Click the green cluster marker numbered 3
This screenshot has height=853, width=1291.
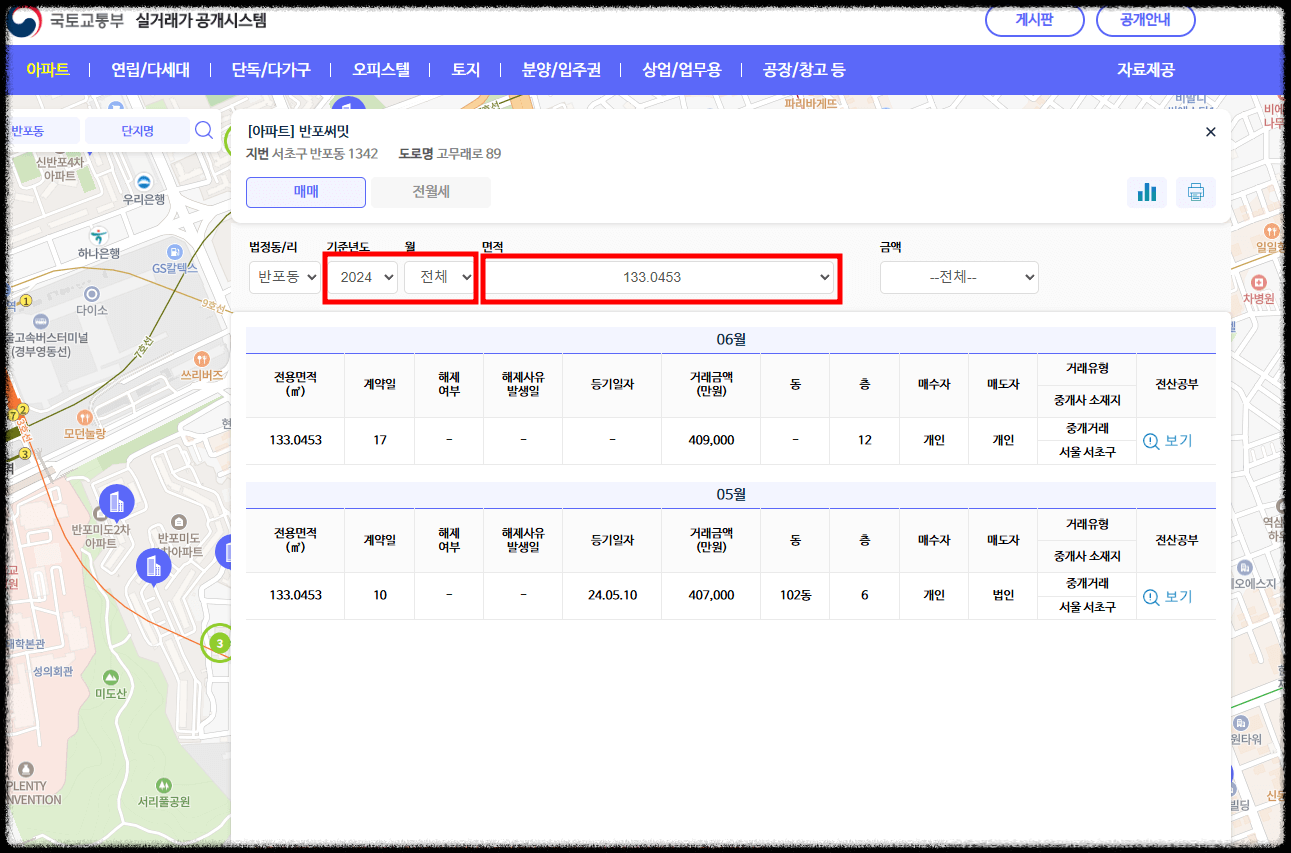point(219,643)
